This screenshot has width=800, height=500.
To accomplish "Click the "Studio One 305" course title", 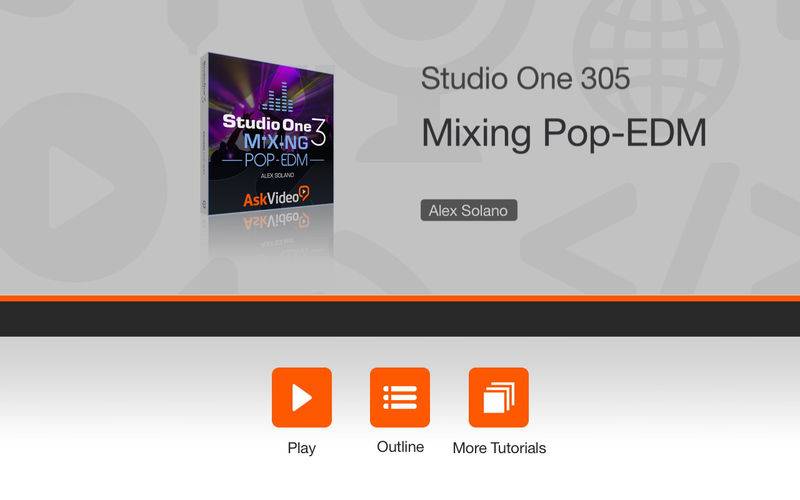I will 525,79.
